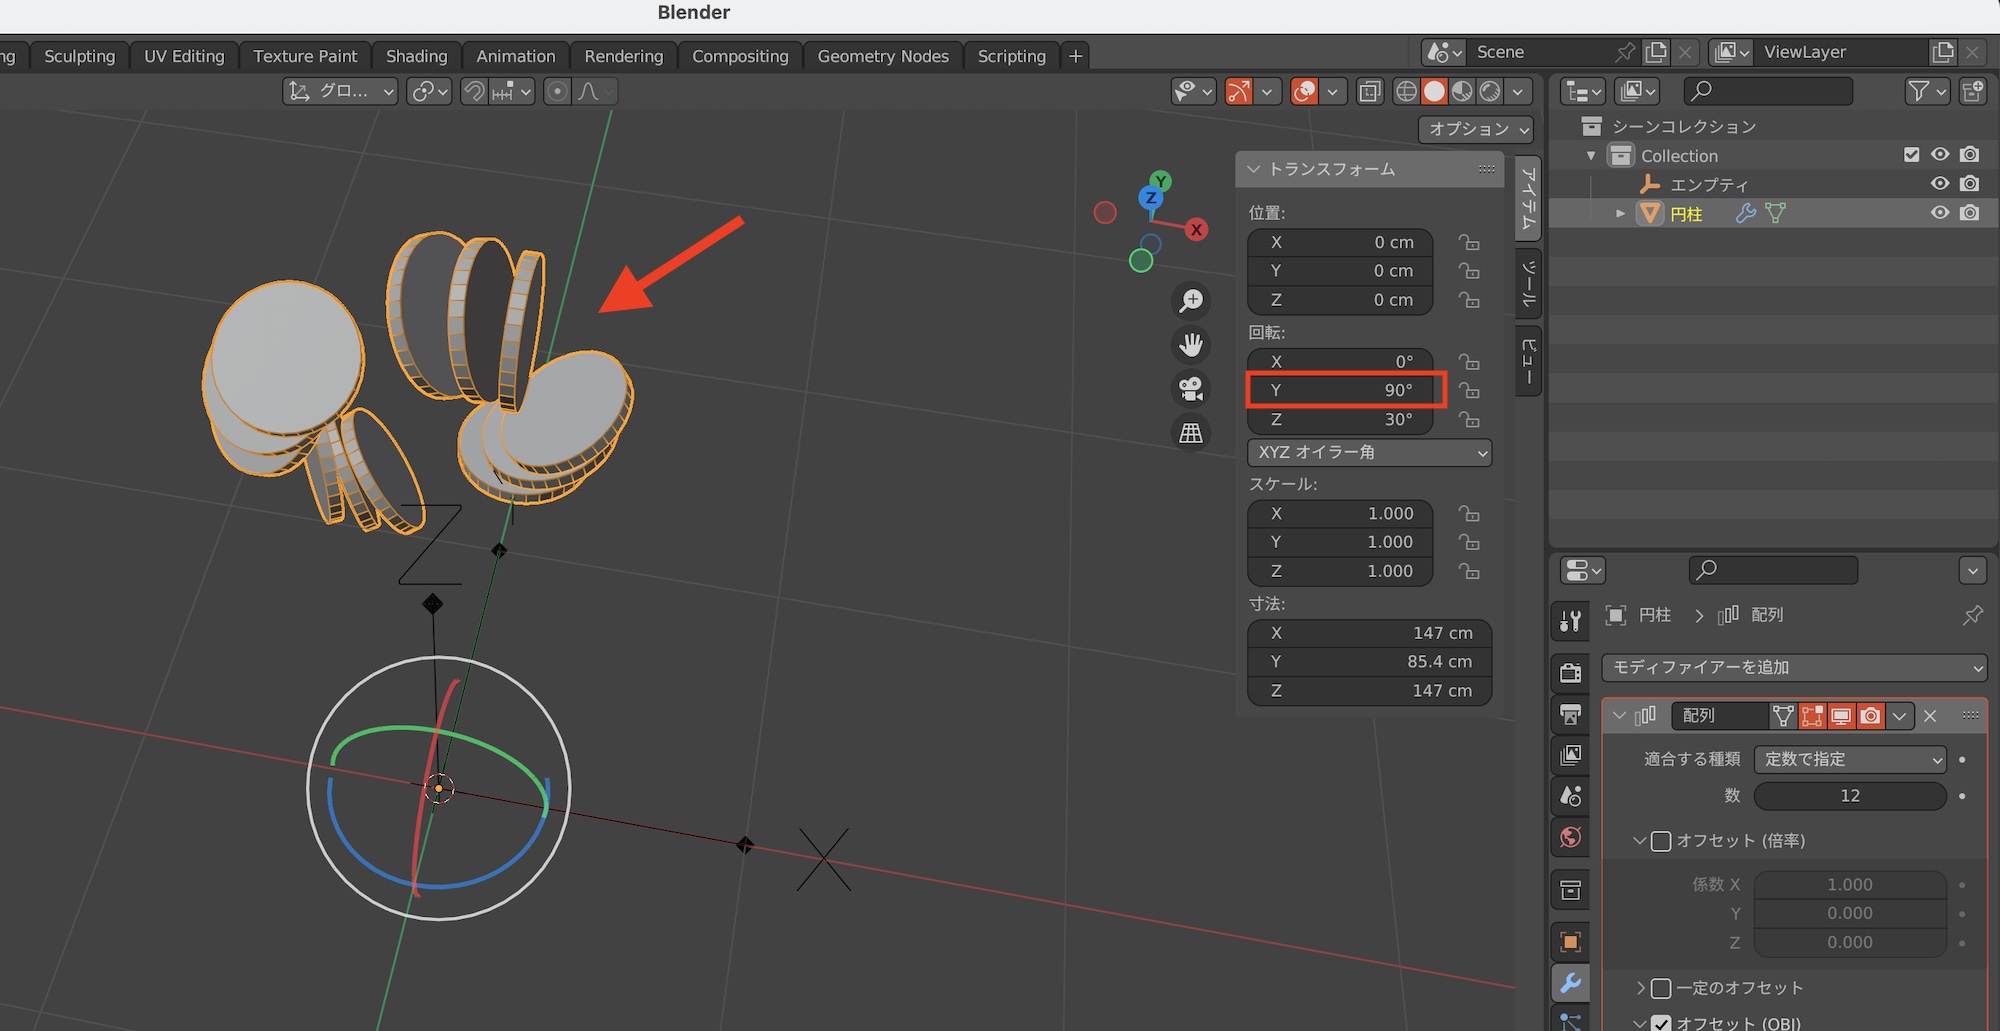Open the World properties globe tab
Viewport: 2000px width, 1031px height.
[1571, 837]
